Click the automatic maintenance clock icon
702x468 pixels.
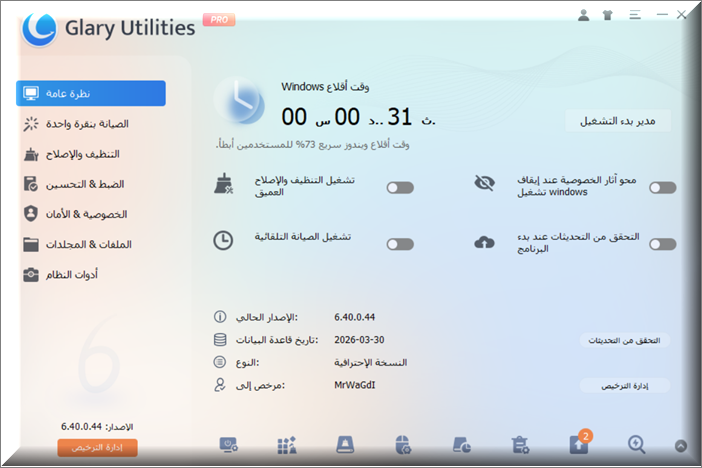(223, 240)
